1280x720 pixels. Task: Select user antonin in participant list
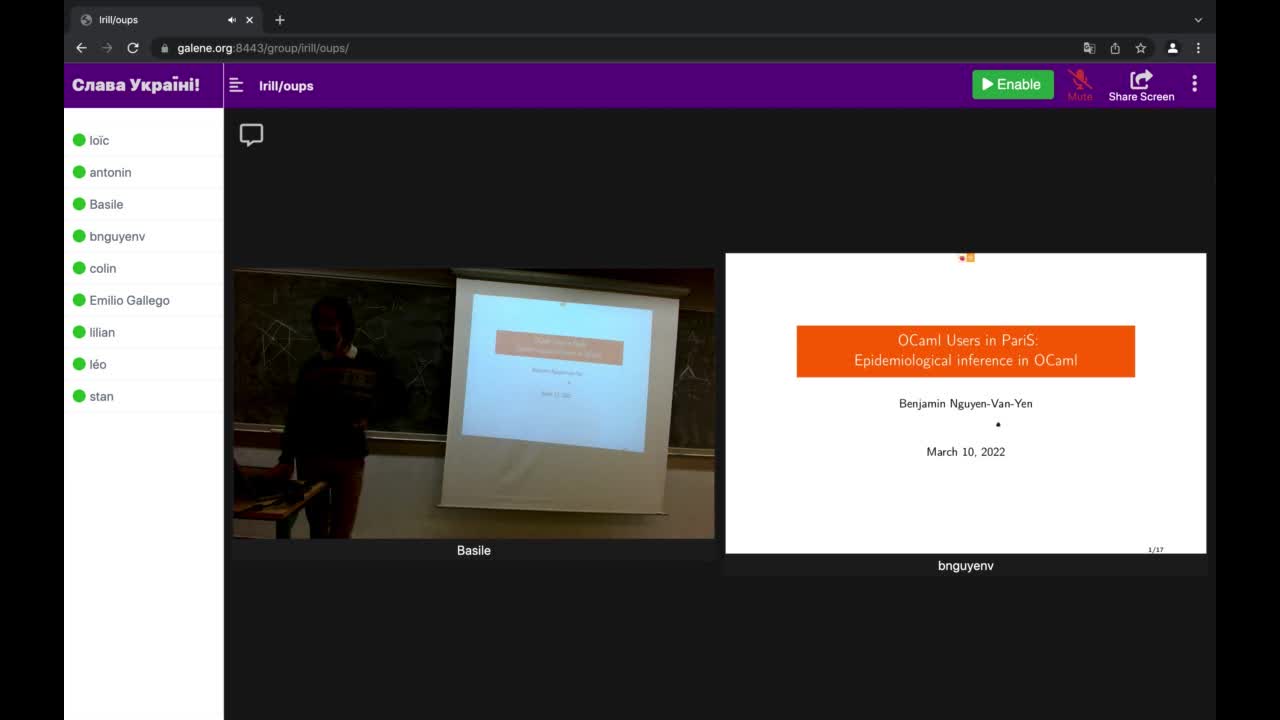tap(143, 172)
